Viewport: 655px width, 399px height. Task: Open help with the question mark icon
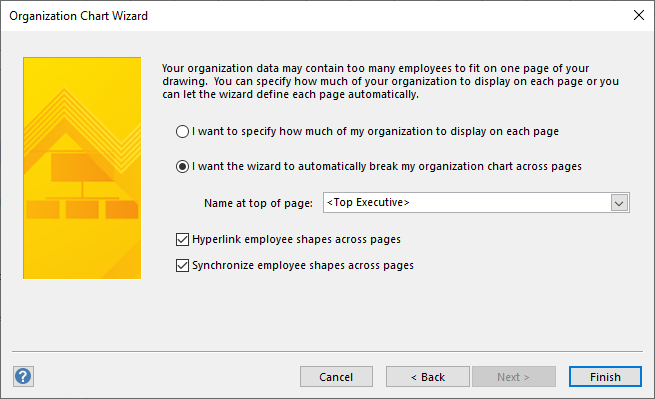point(23,376)
